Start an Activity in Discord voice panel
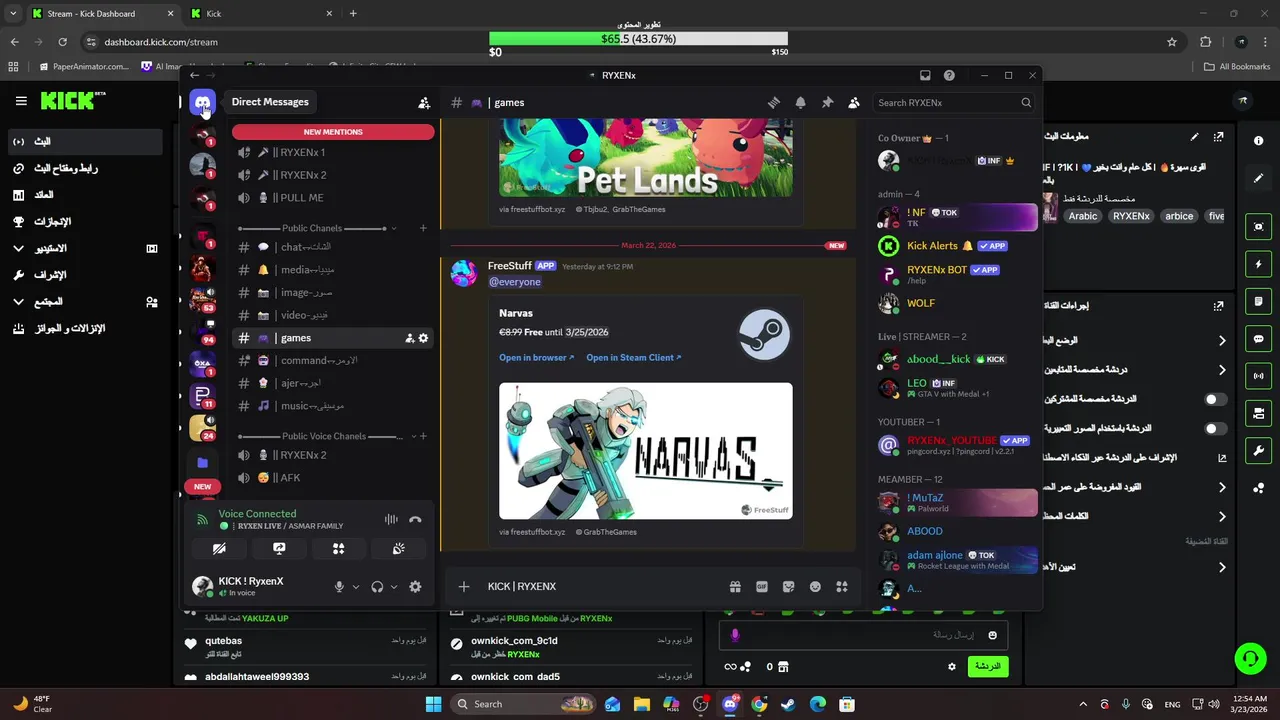 click(338, 548)
